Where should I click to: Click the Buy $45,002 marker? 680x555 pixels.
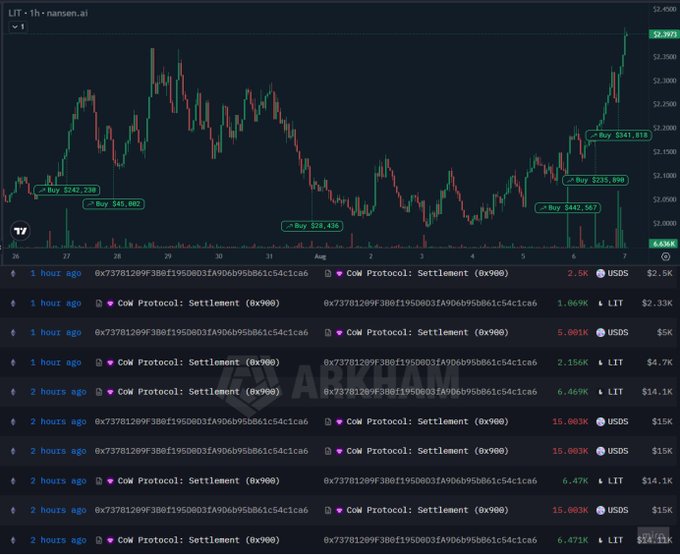tap(114, 204)
